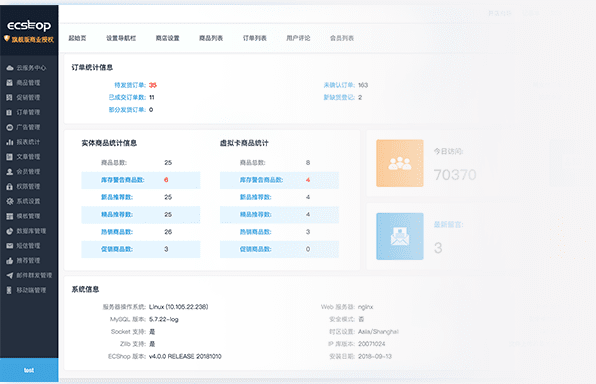Viewport: 596px width, 384px height.
Task: Click 库存警告商品数 under 虚拟卡商品统计
Action: click(261, 180)
